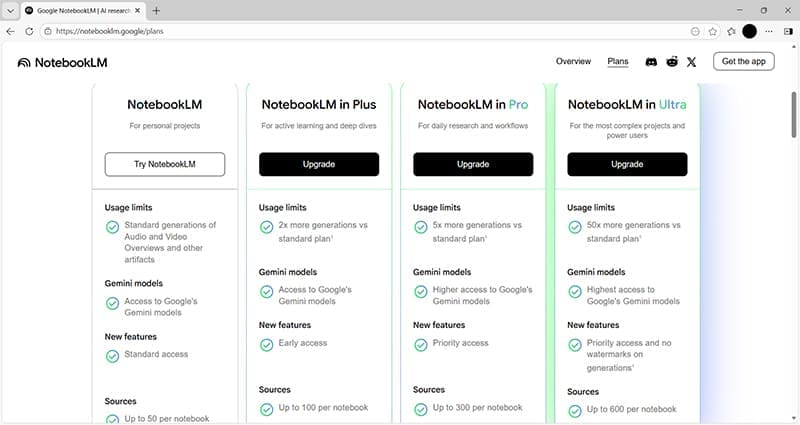Click Usage limits label in free column
Image resolution: width=800 pixels, height=425 pixels.
point(129,208)
